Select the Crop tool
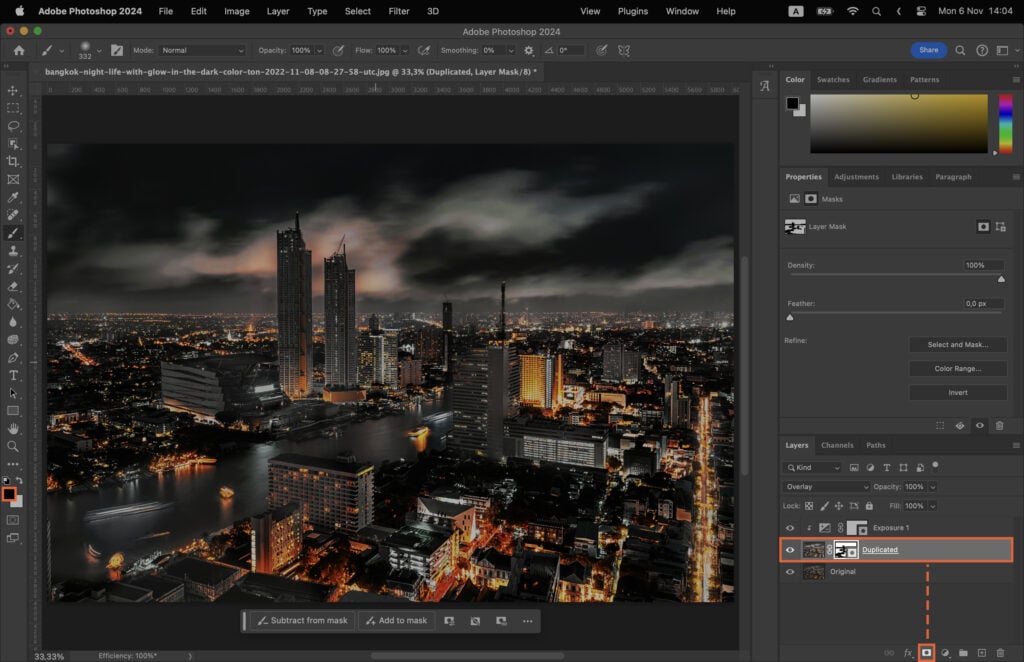Image resolution: width=1024 pixels, height=662 pixels. pos(13,161)
